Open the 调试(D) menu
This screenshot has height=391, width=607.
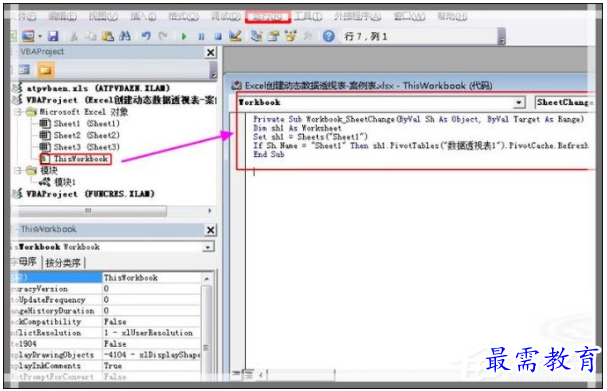225,16
